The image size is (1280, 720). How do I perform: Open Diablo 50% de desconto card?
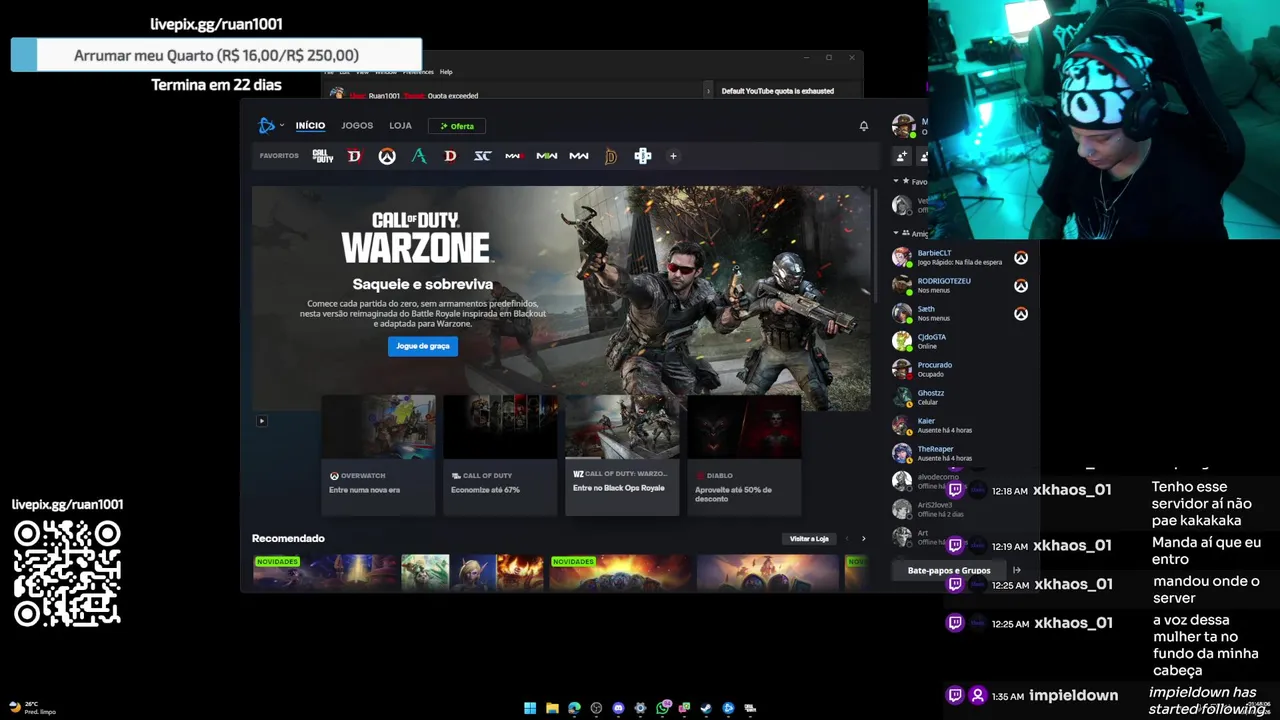click(x=744, y=455)
